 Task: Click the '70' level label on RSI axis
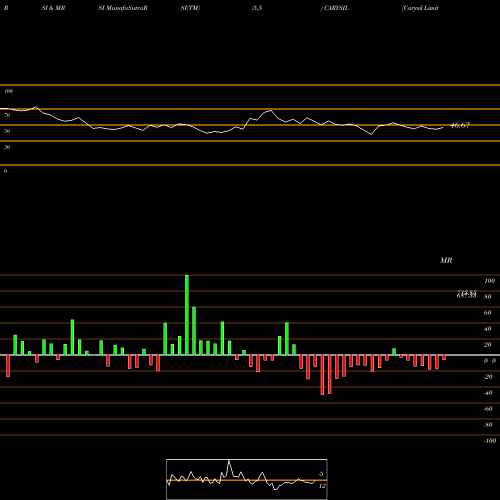7,115
